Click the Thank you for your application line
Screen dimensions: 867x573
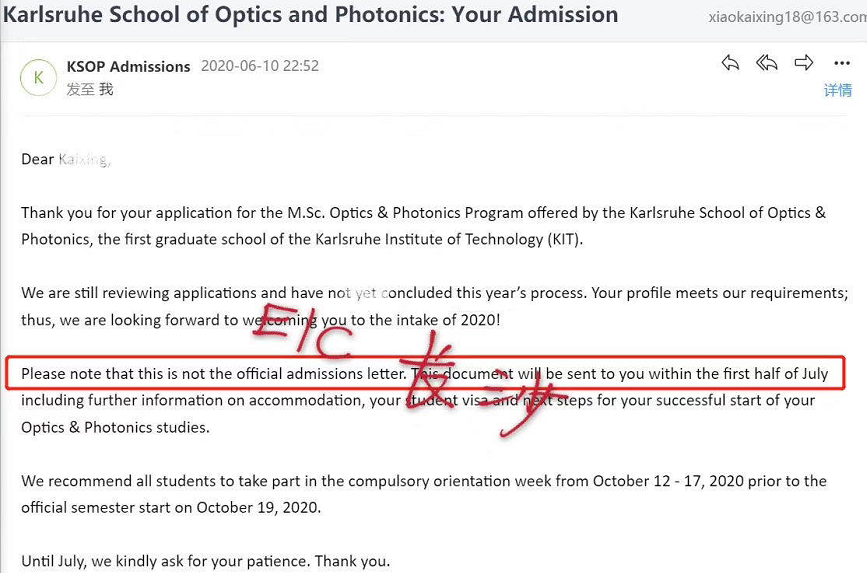pyautogui.click(x=423, y=213)
